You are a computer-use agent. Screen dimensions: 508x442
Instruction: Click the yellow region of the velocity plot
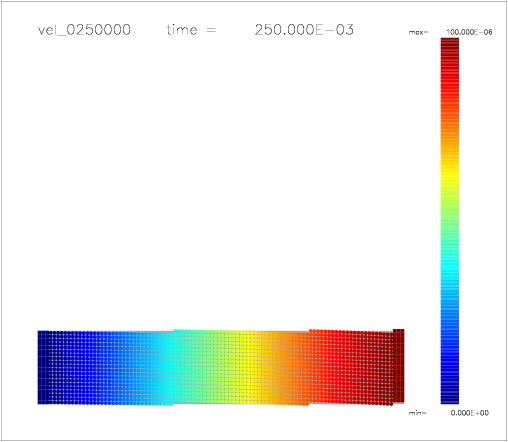click(253, 367)
